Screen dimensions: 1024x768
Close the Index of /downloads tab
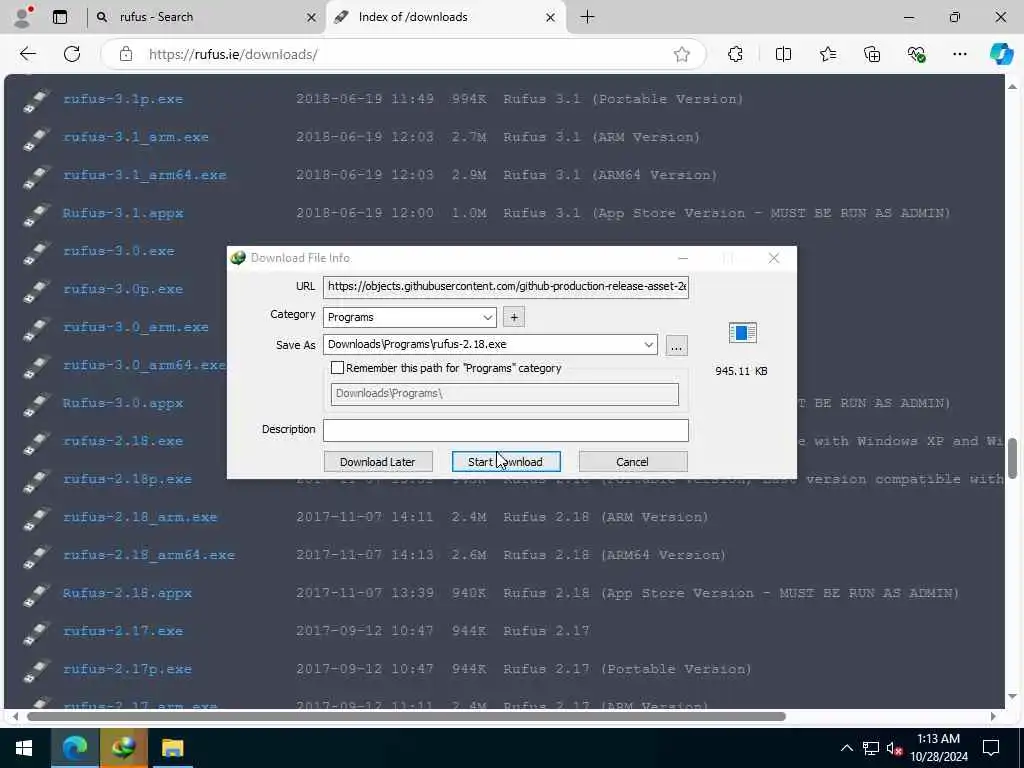click(550, 18)
